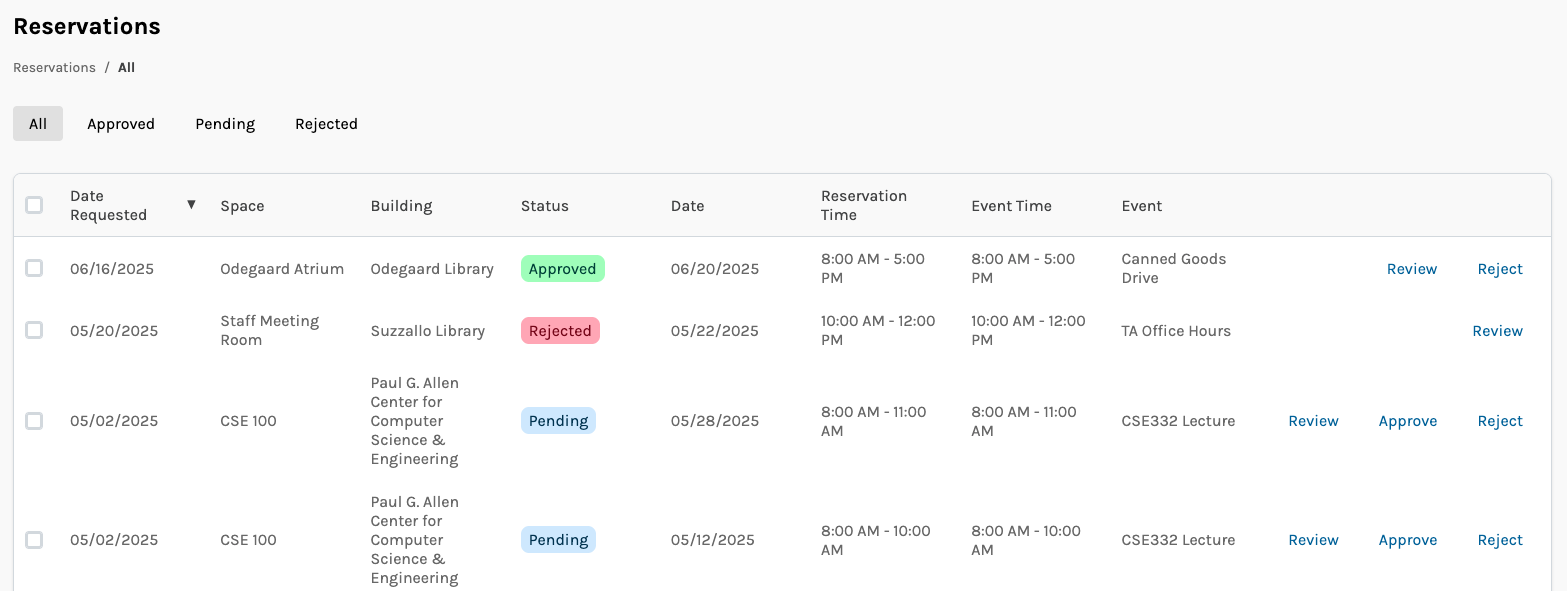This screenshot has width=1567, height=591.
Task: Check the checkbox on the last CSE 100 row
Action: pyautogui.click(x=34, y=539)
